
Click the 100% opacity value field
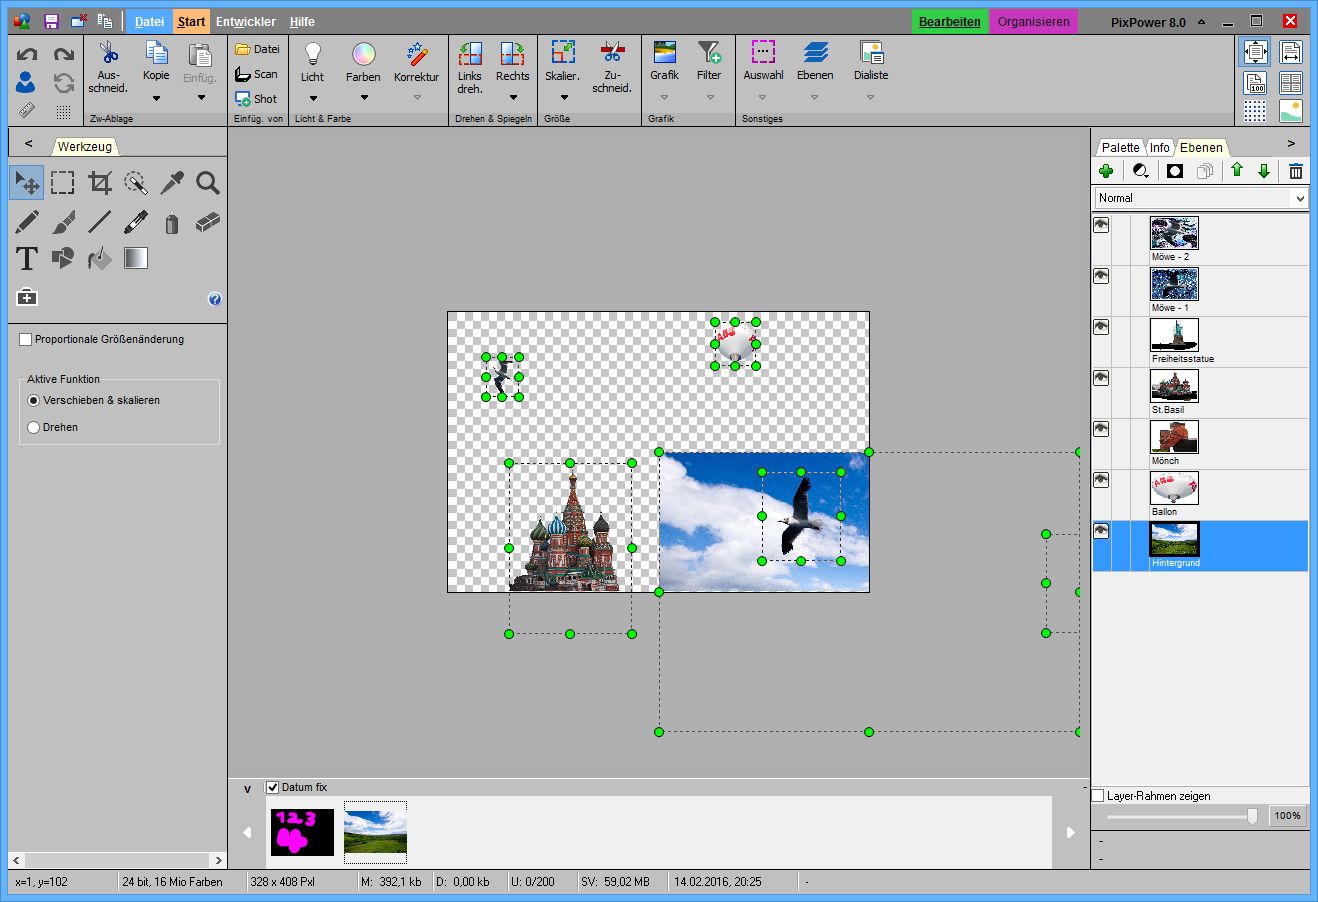pyautogui.click(x=1288, y=816)
